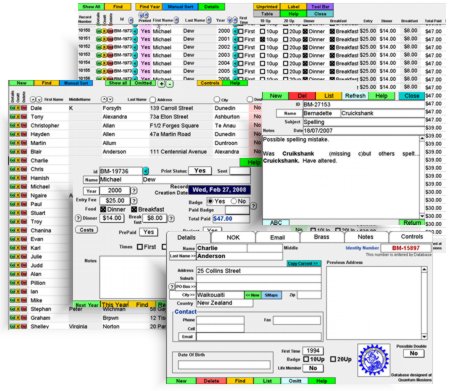Image resolution: width=450 pixels, height=391 pixels.
Task: Click the red Delete button at bottom
Action: (211, 381)
